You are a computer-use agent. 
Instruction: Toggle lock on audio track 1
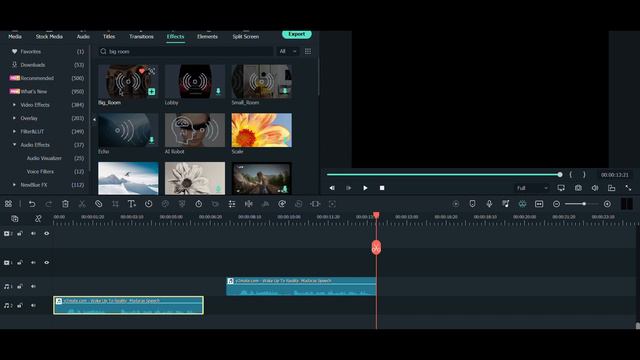pyautogui.click(x=20, y=287)
